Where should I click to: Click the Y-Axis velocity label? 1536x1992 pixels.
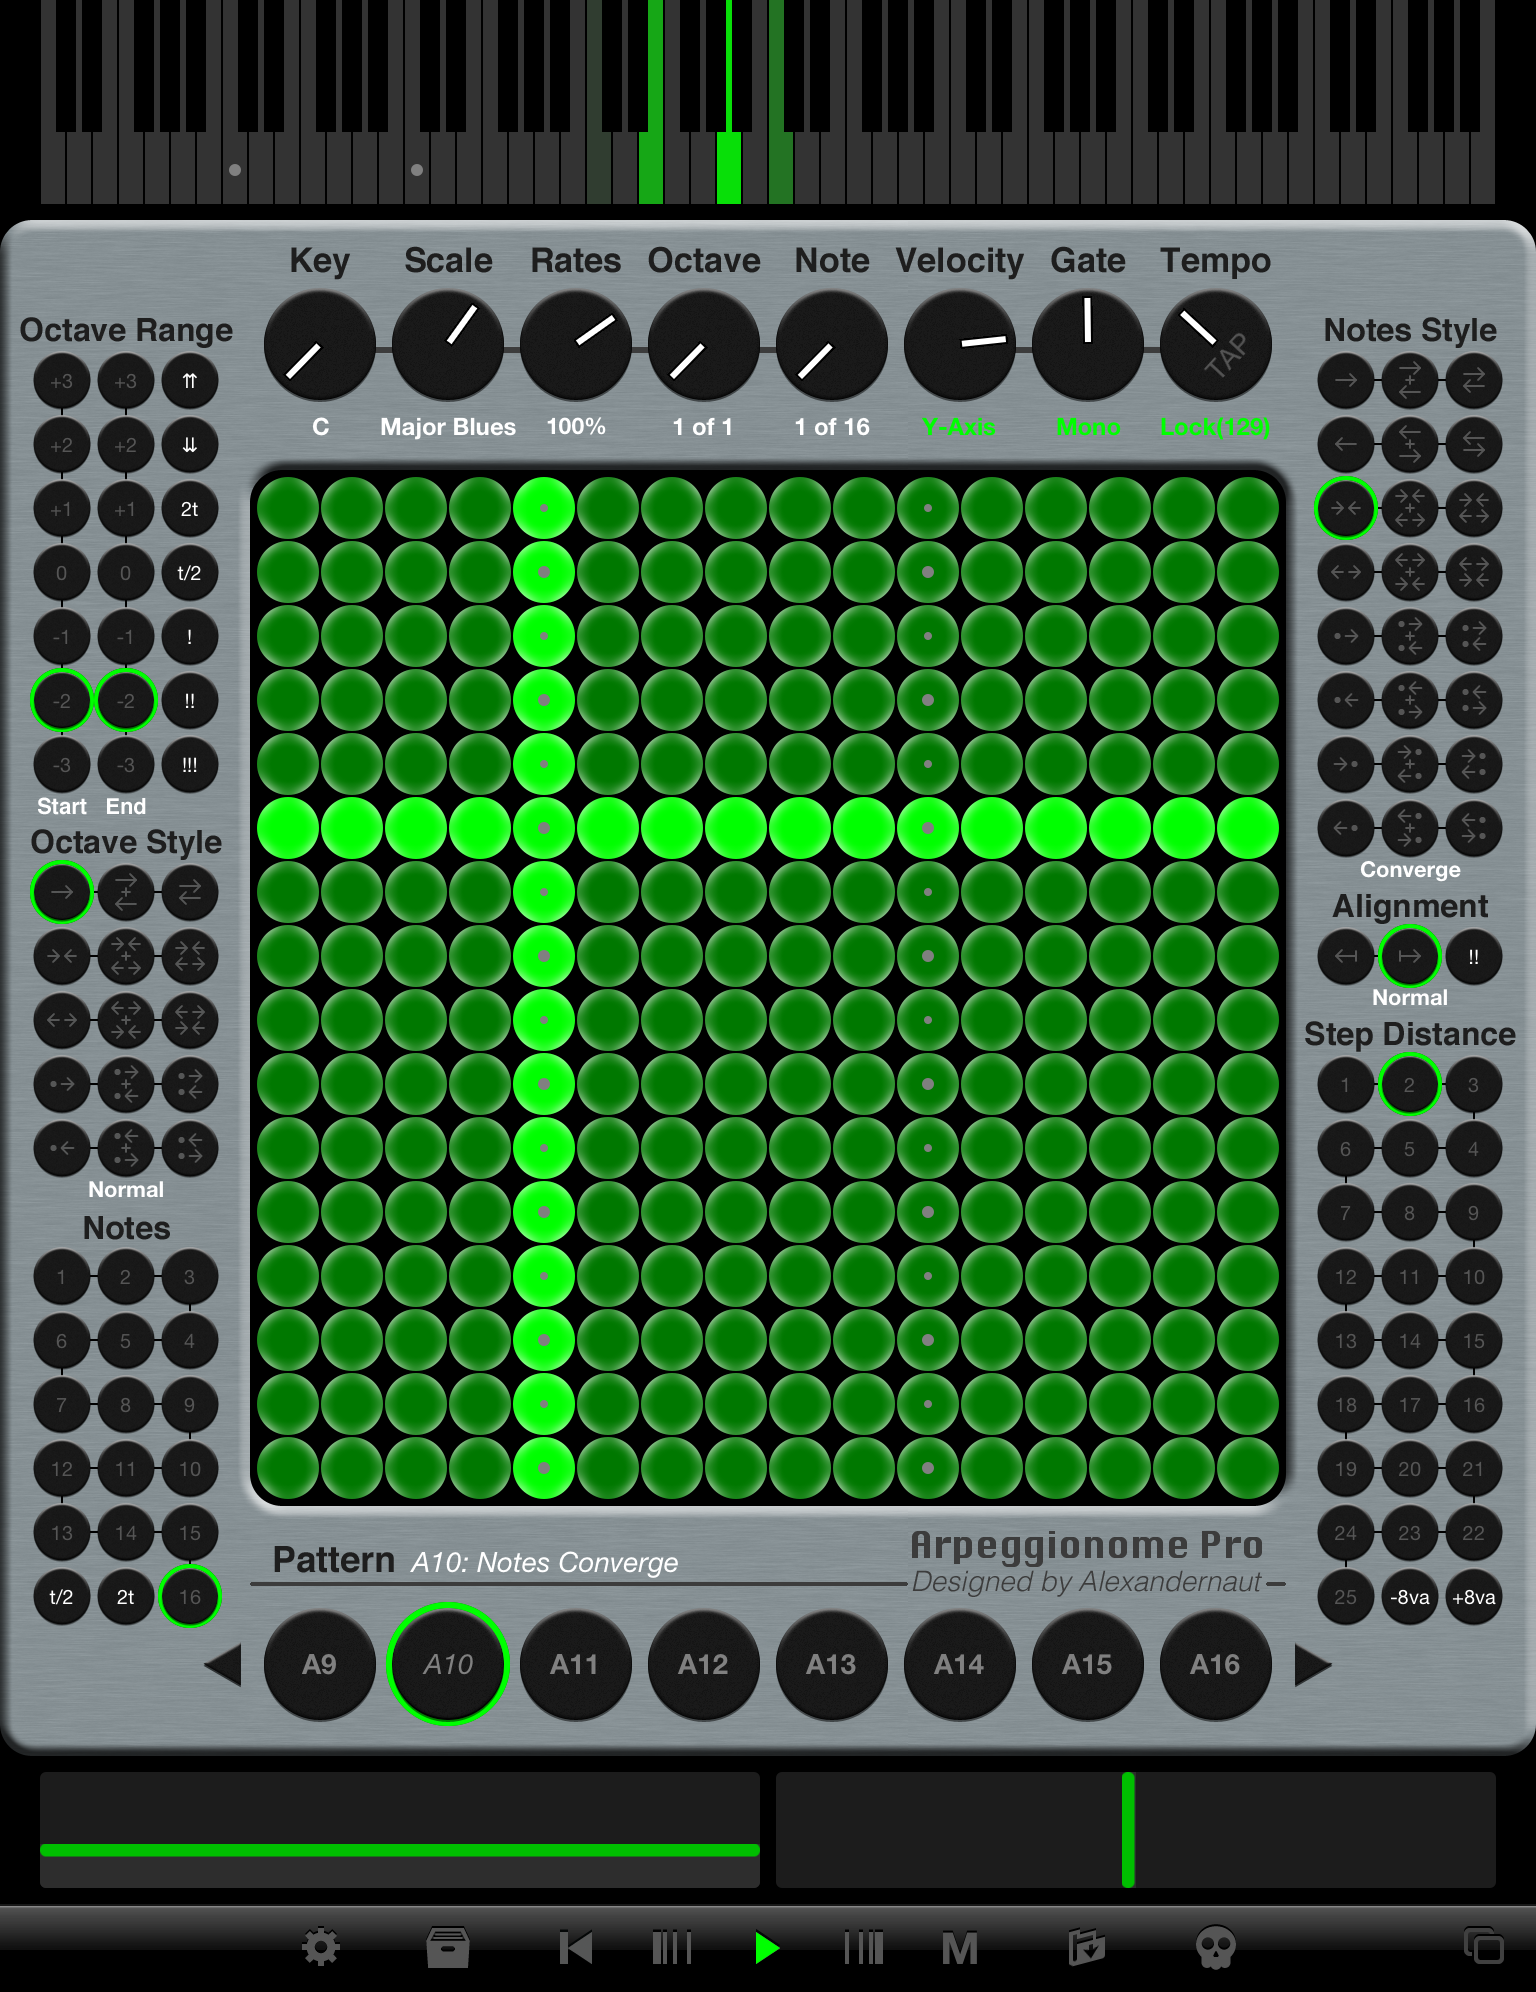(x=959, y=427)
